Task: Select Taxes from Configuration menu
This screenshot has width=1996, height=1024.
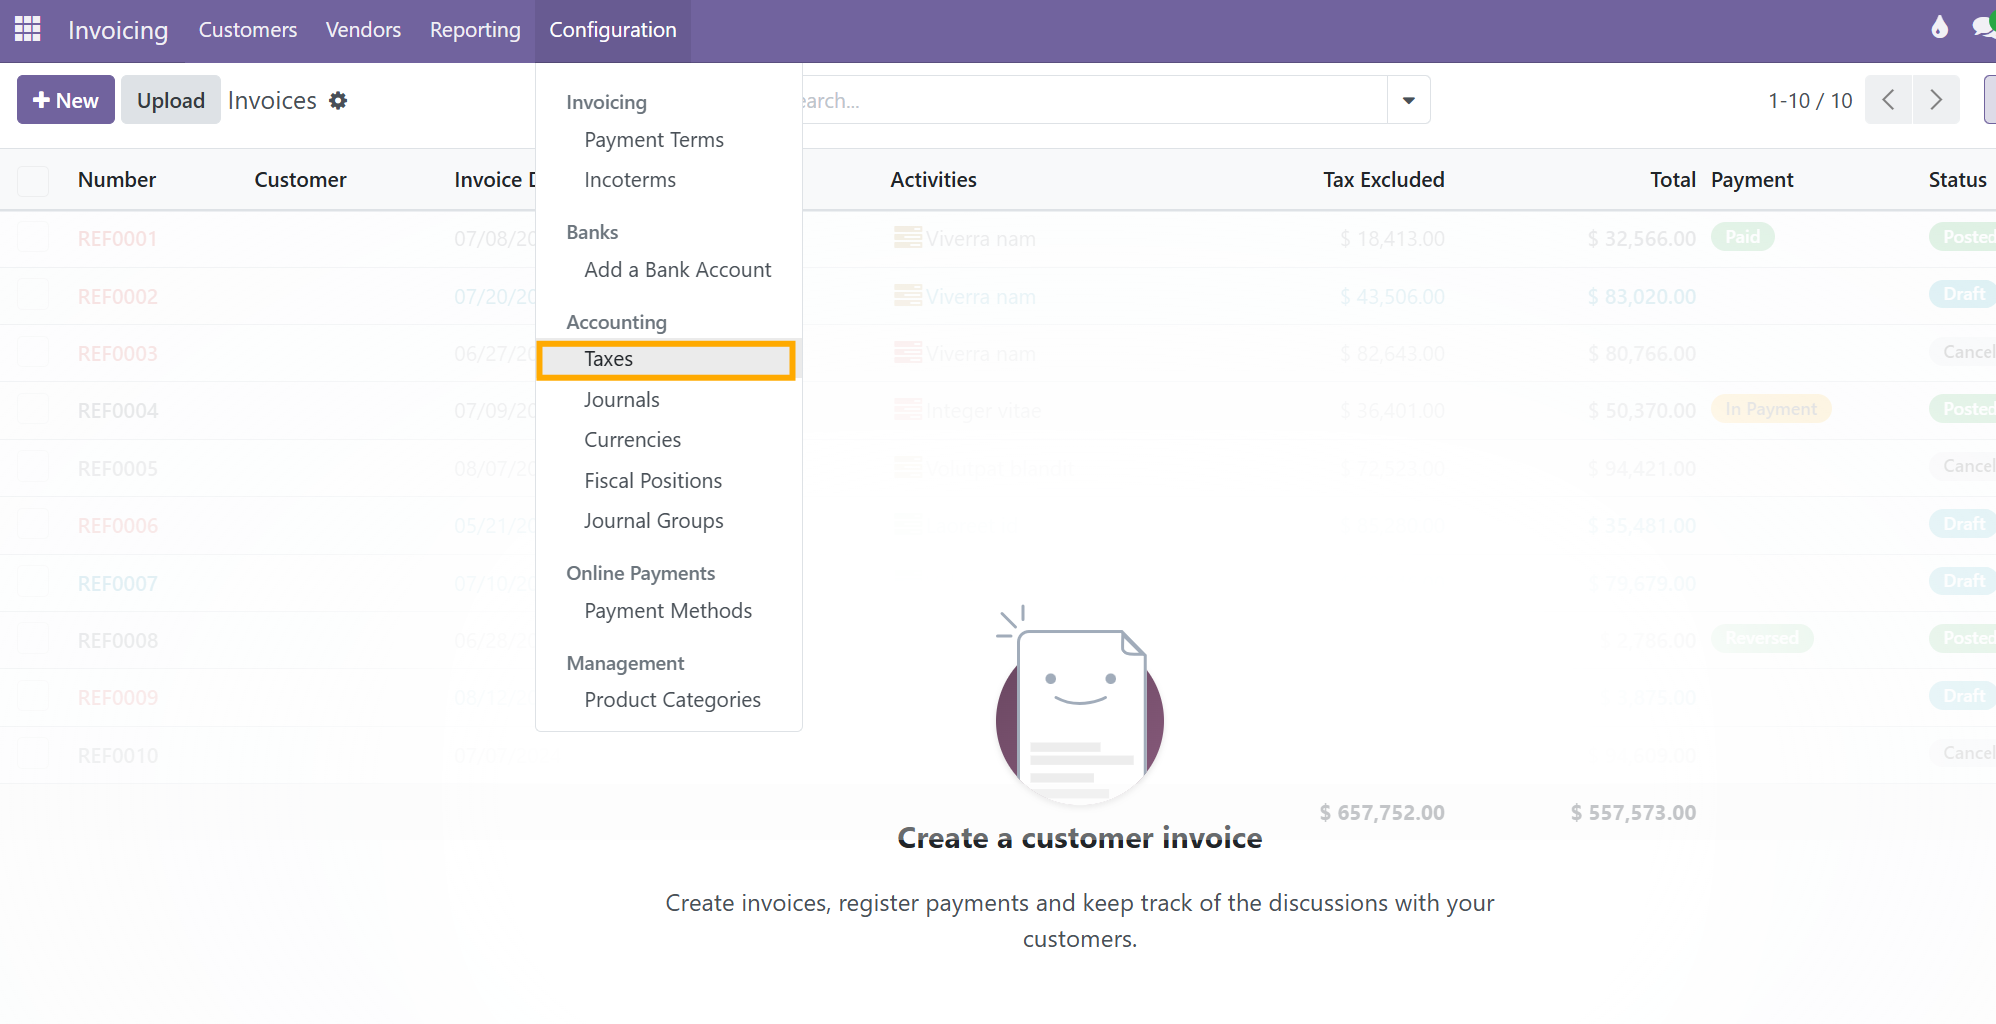Action: click(x=609, y=360)
